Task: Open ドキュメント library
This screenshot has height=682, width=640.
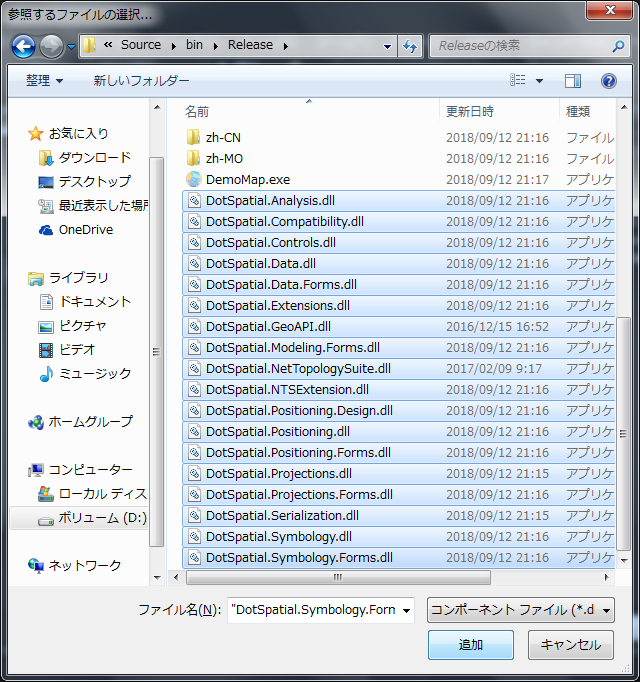Action: (86, 301)
